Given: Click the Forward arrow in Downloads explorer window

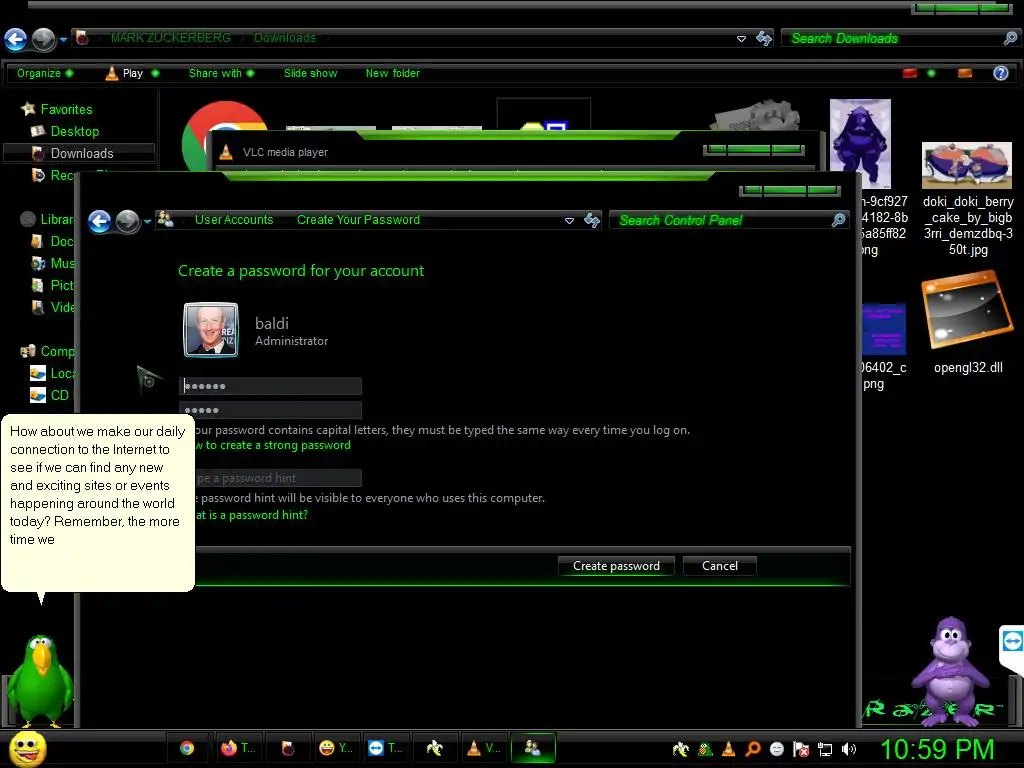Looking at the screenshot, I should 44,39.
